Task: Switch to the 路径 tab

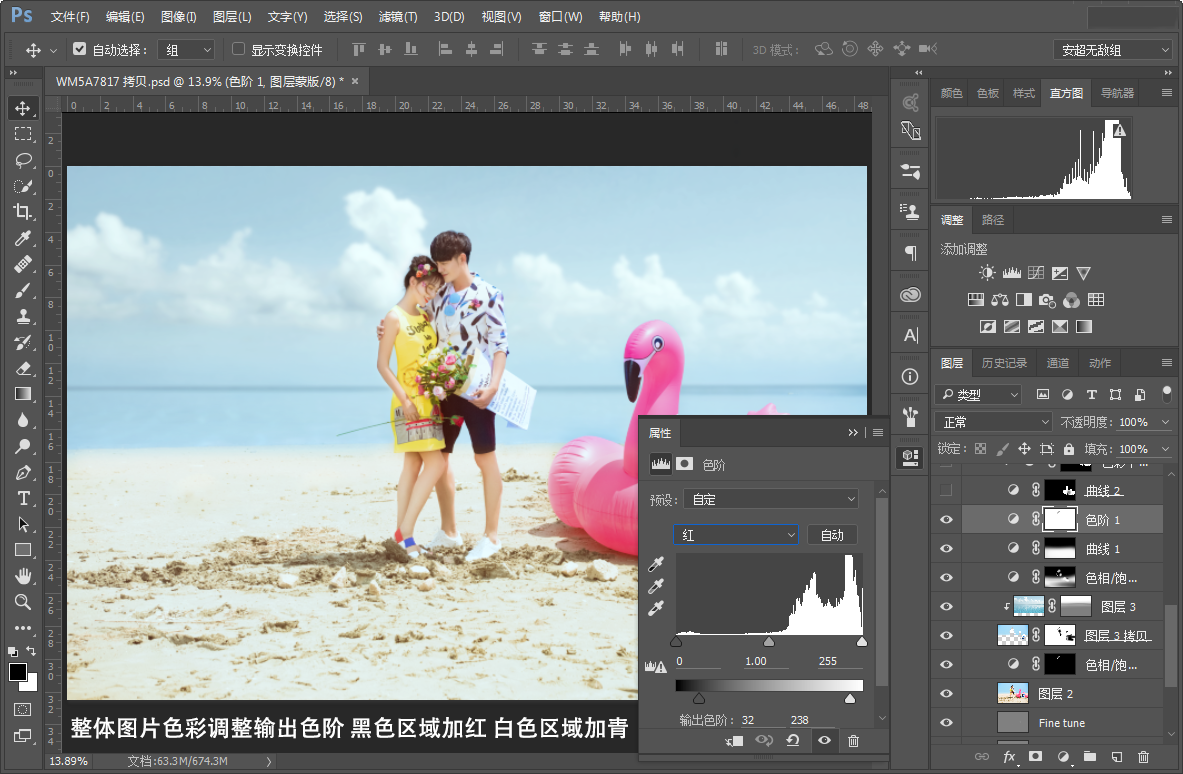Action: coord(993,220)
